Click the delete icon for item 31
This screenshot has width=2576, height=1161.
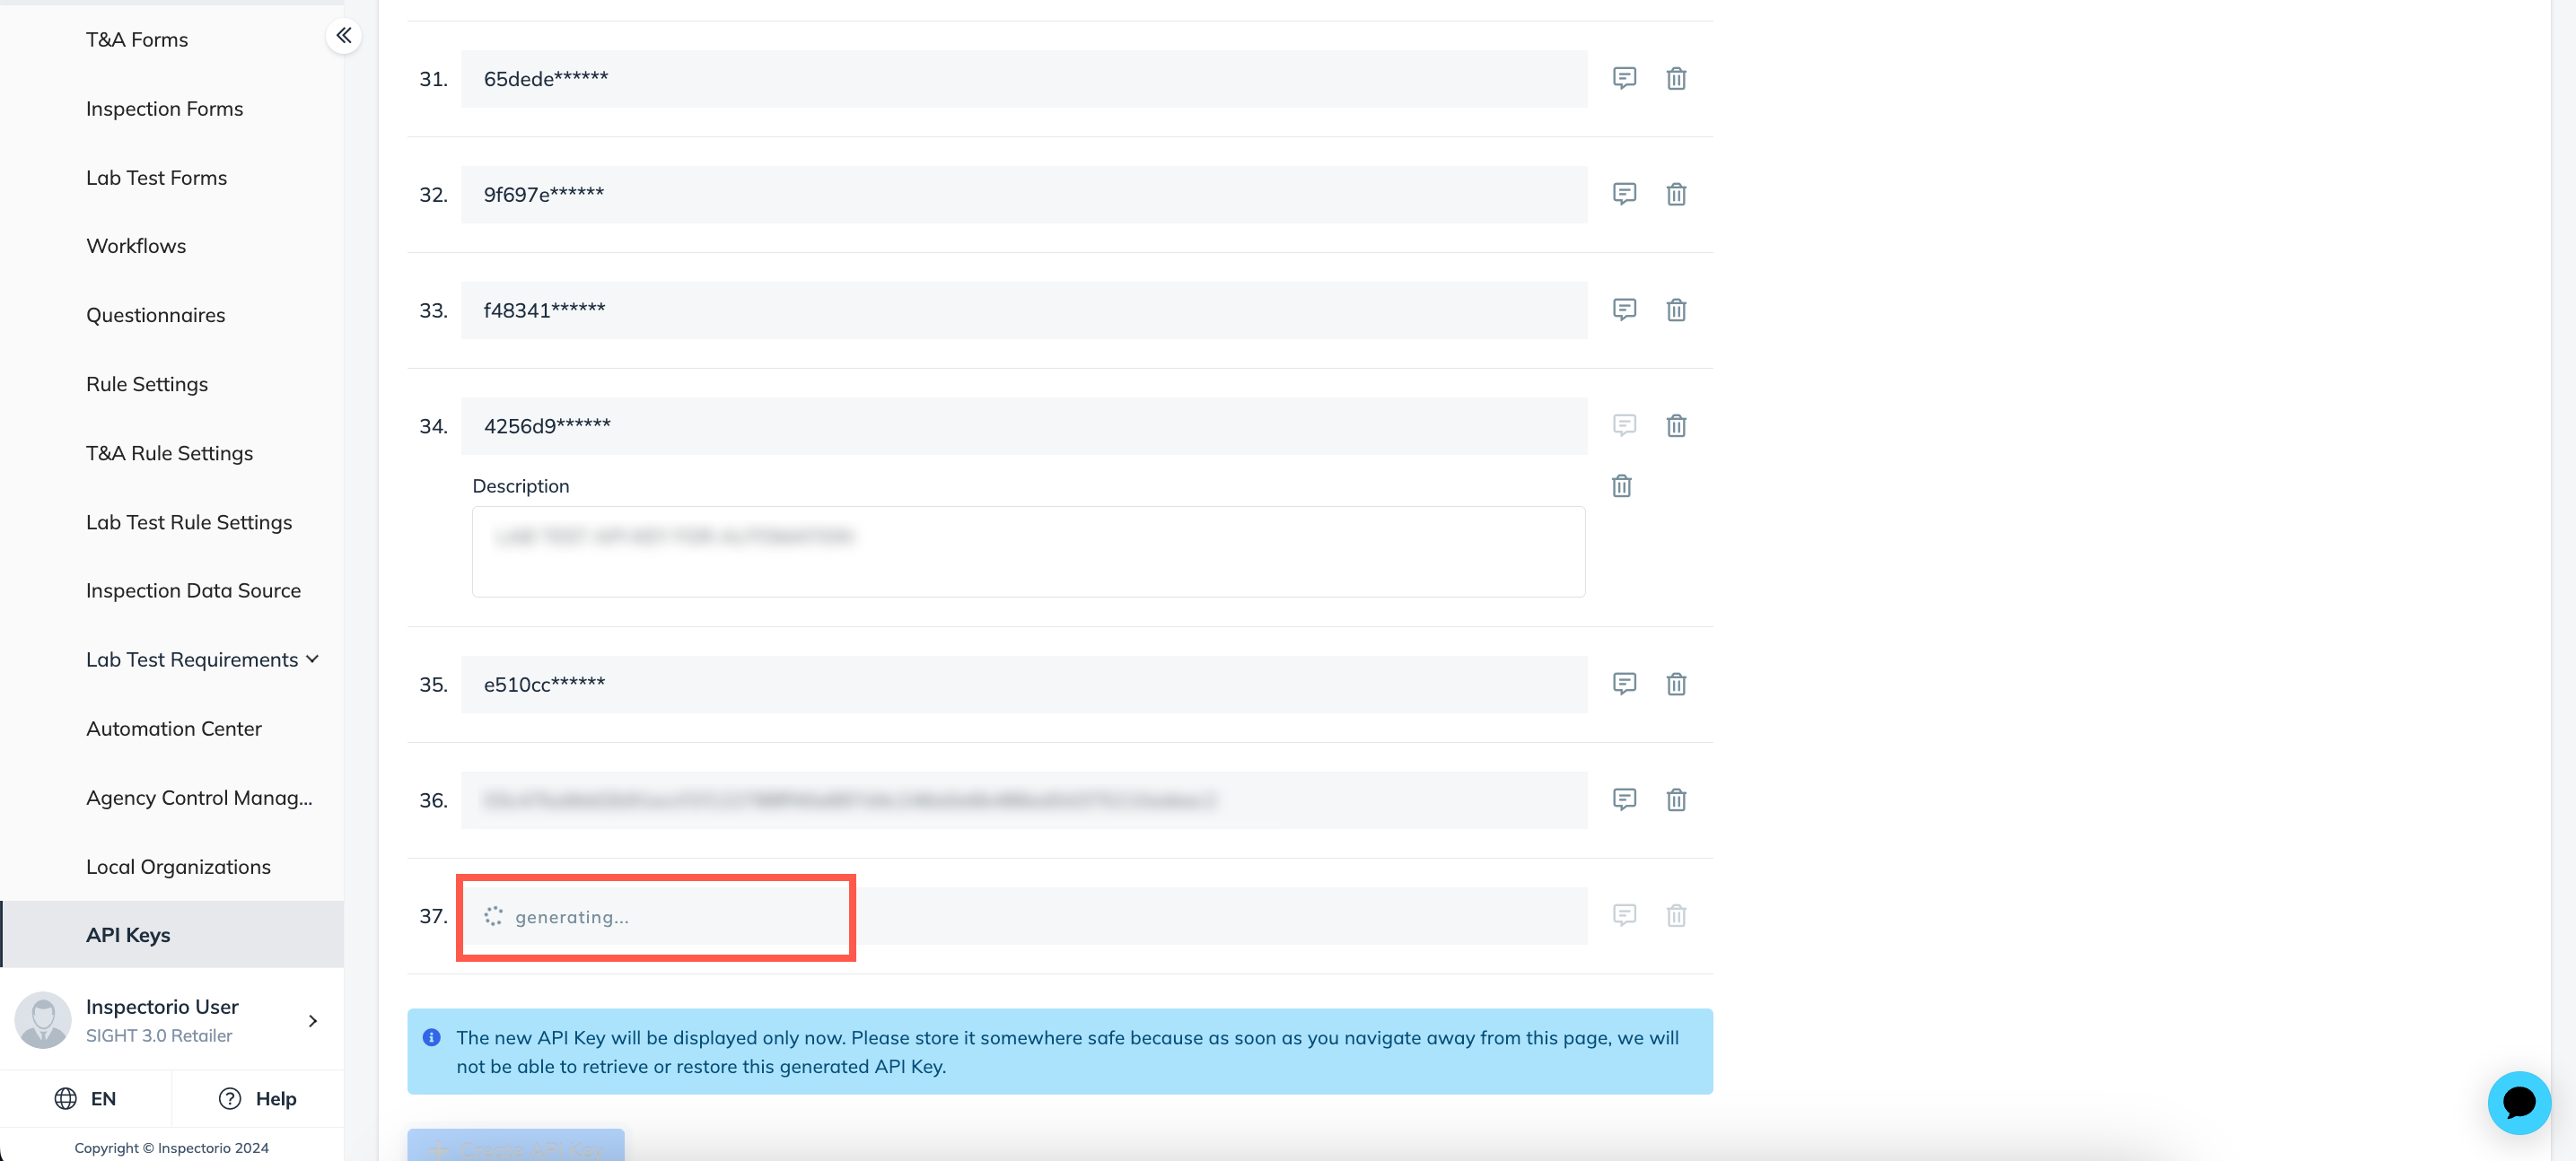tap(1676, 79)
